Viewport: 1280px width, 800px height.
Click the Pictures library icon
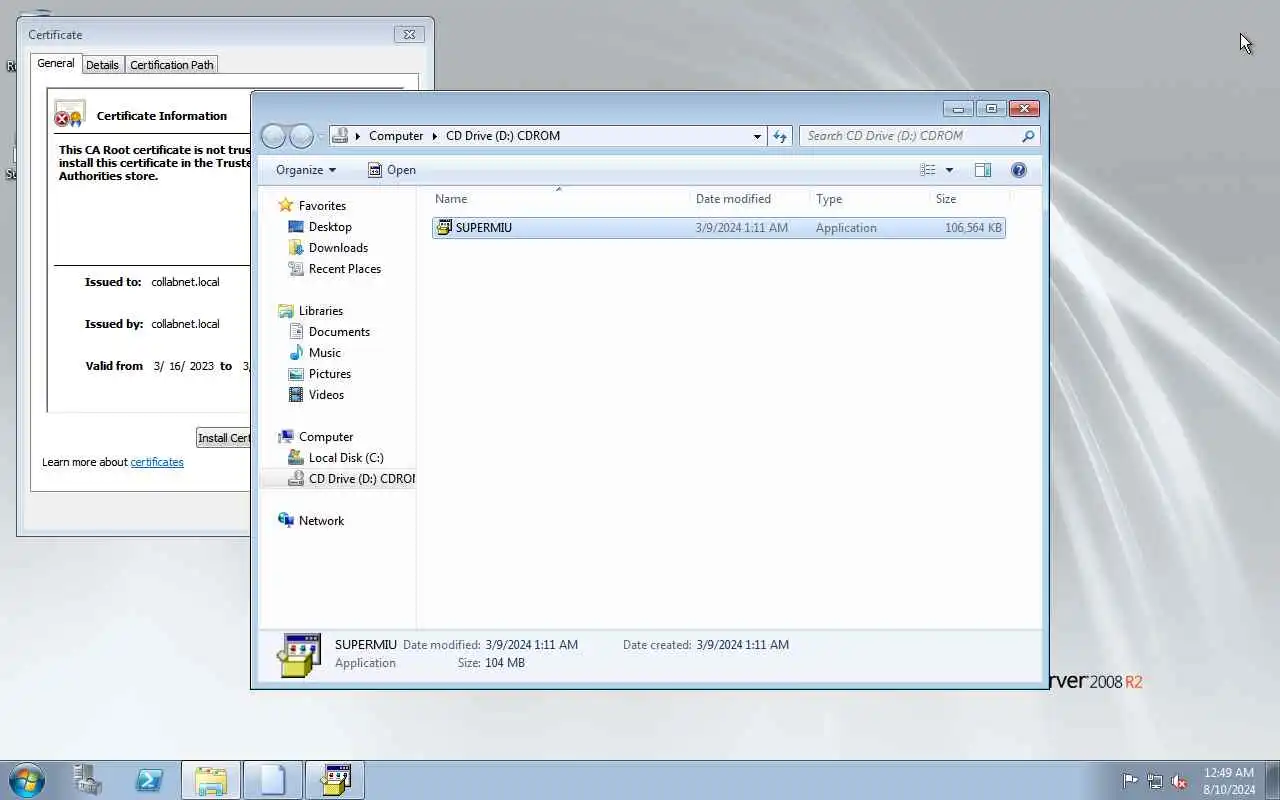(x=296, y=374)
